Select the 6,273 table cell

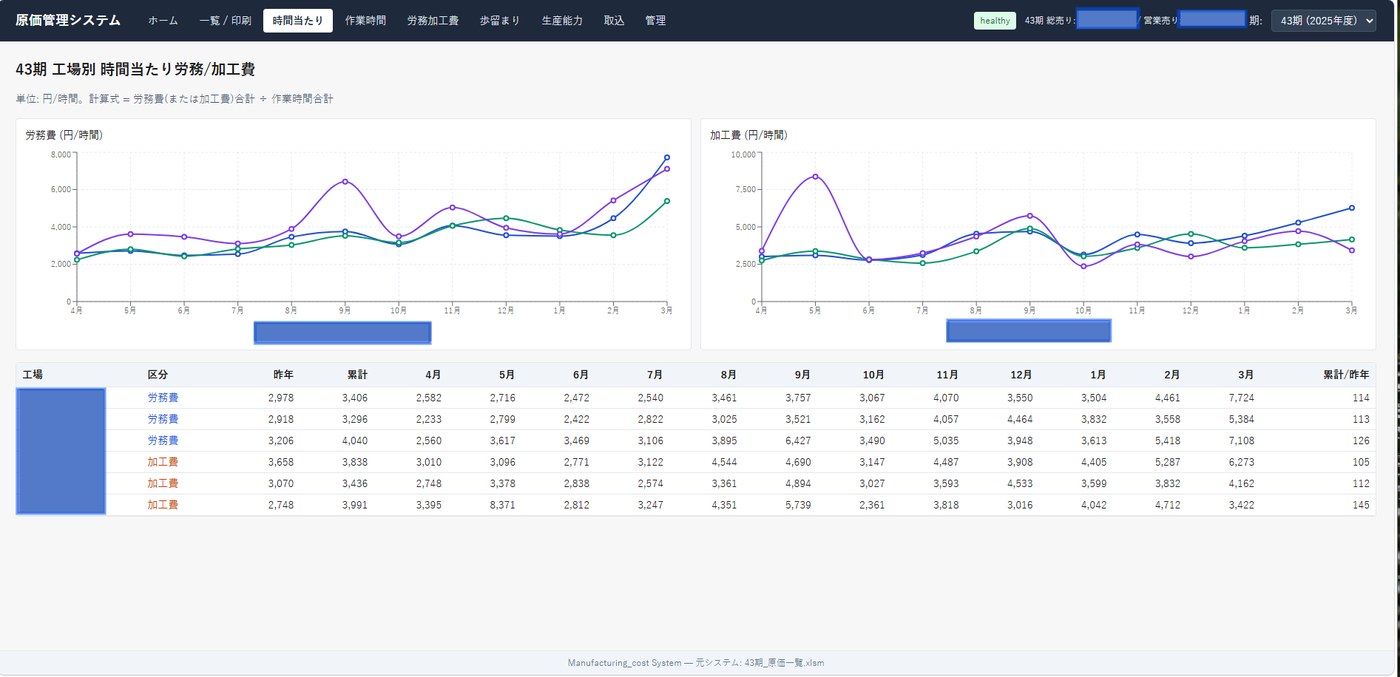(x=1240, y=462)
